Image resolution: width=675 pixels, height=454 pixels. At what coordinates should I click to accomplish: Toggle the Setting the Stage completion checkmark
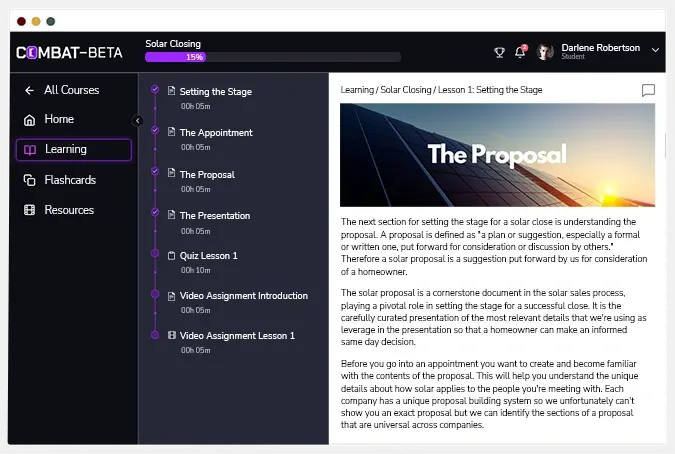(155, 89)
